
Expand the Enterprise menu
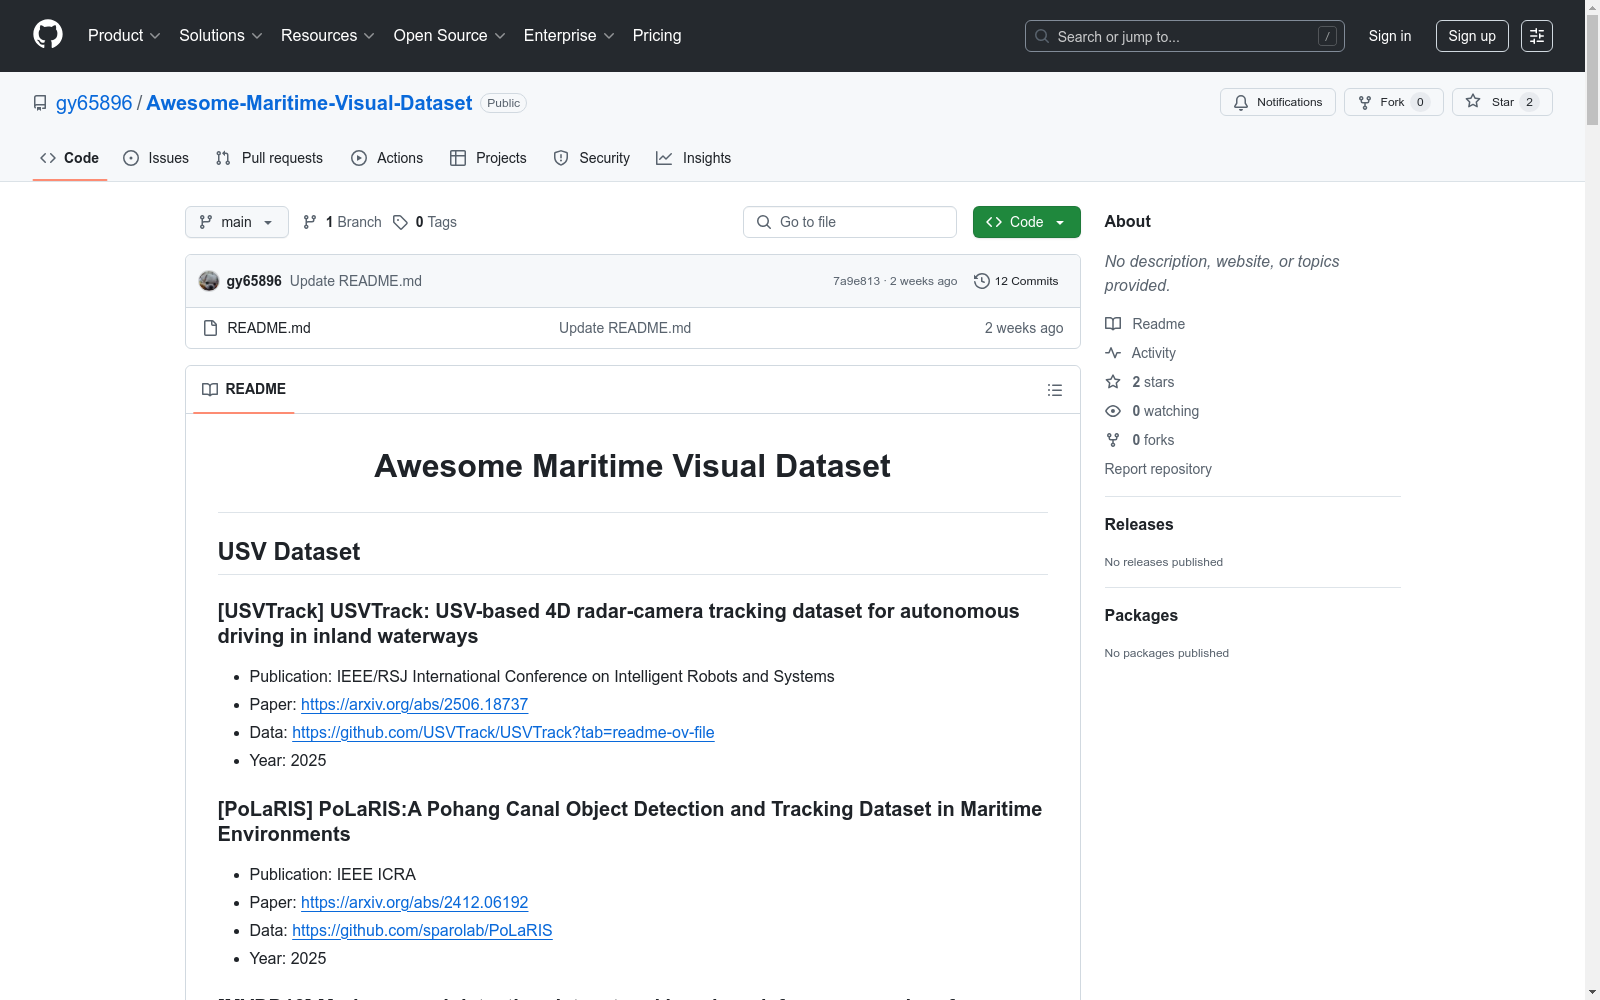coord(569,36)
